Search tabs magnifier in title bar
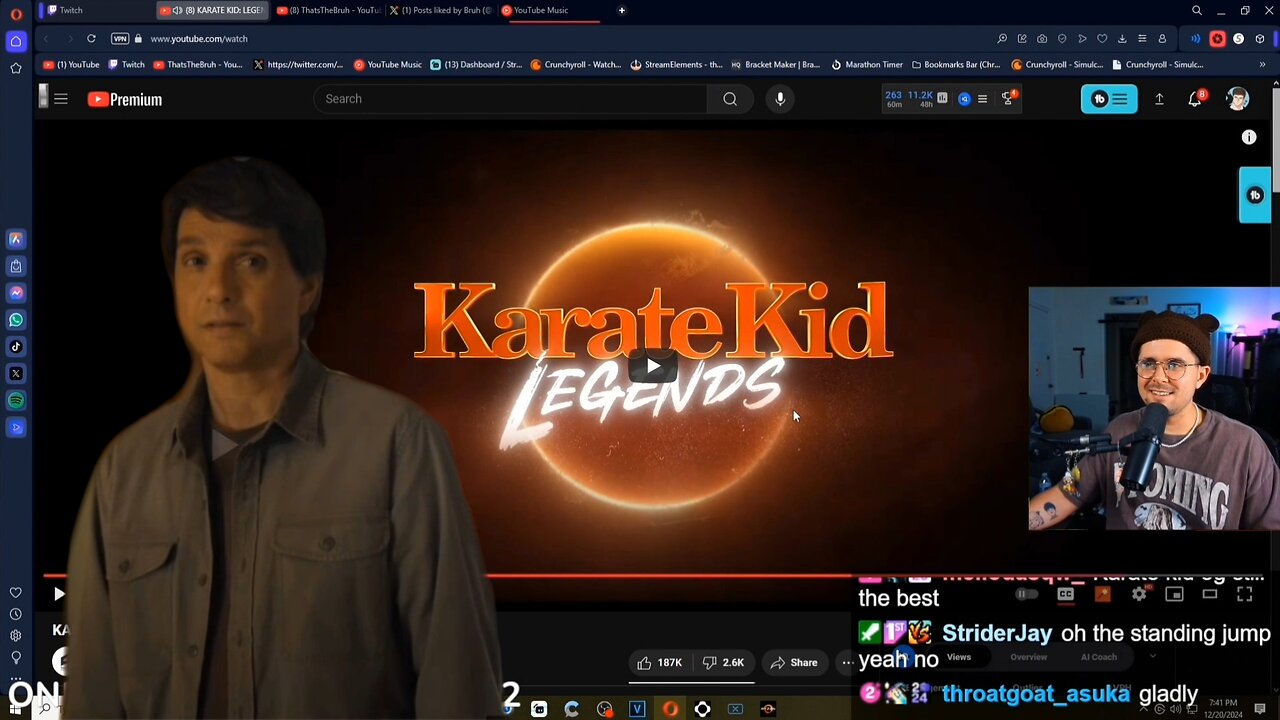Image resolution: width=1280 pixels, height=720 pixels. pos(1197,10)
